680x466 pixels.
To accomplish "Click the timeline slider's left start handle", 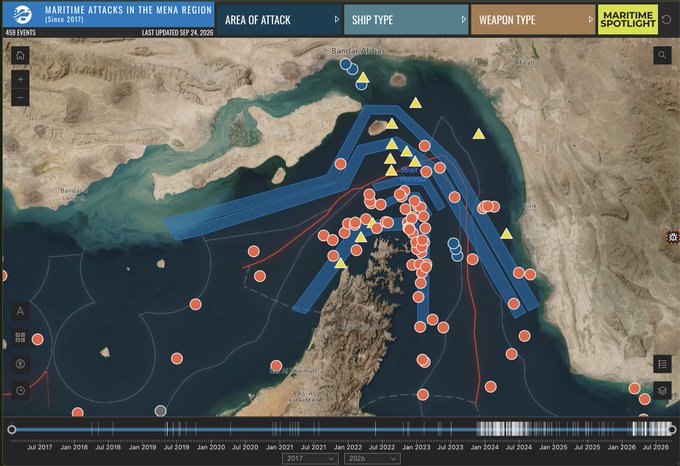I will [x=12, y=430].
